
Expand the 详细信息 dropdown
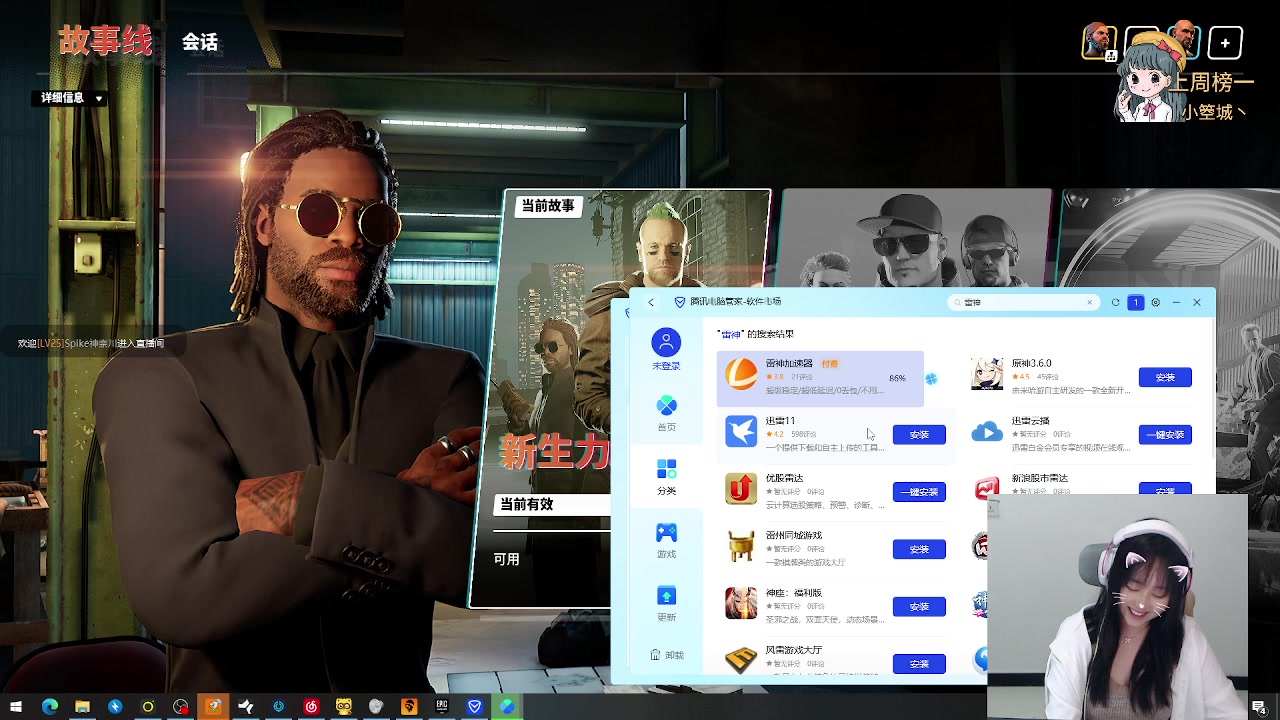point(72,98)
